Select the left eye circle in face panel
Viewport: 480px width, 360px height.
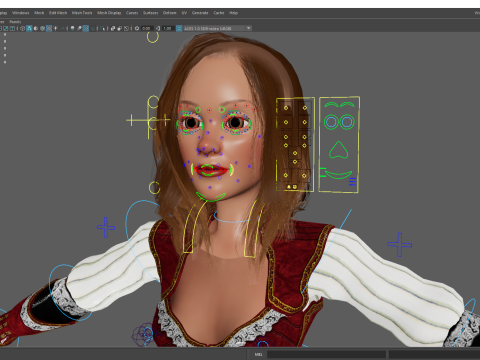[x=331, y=122]
